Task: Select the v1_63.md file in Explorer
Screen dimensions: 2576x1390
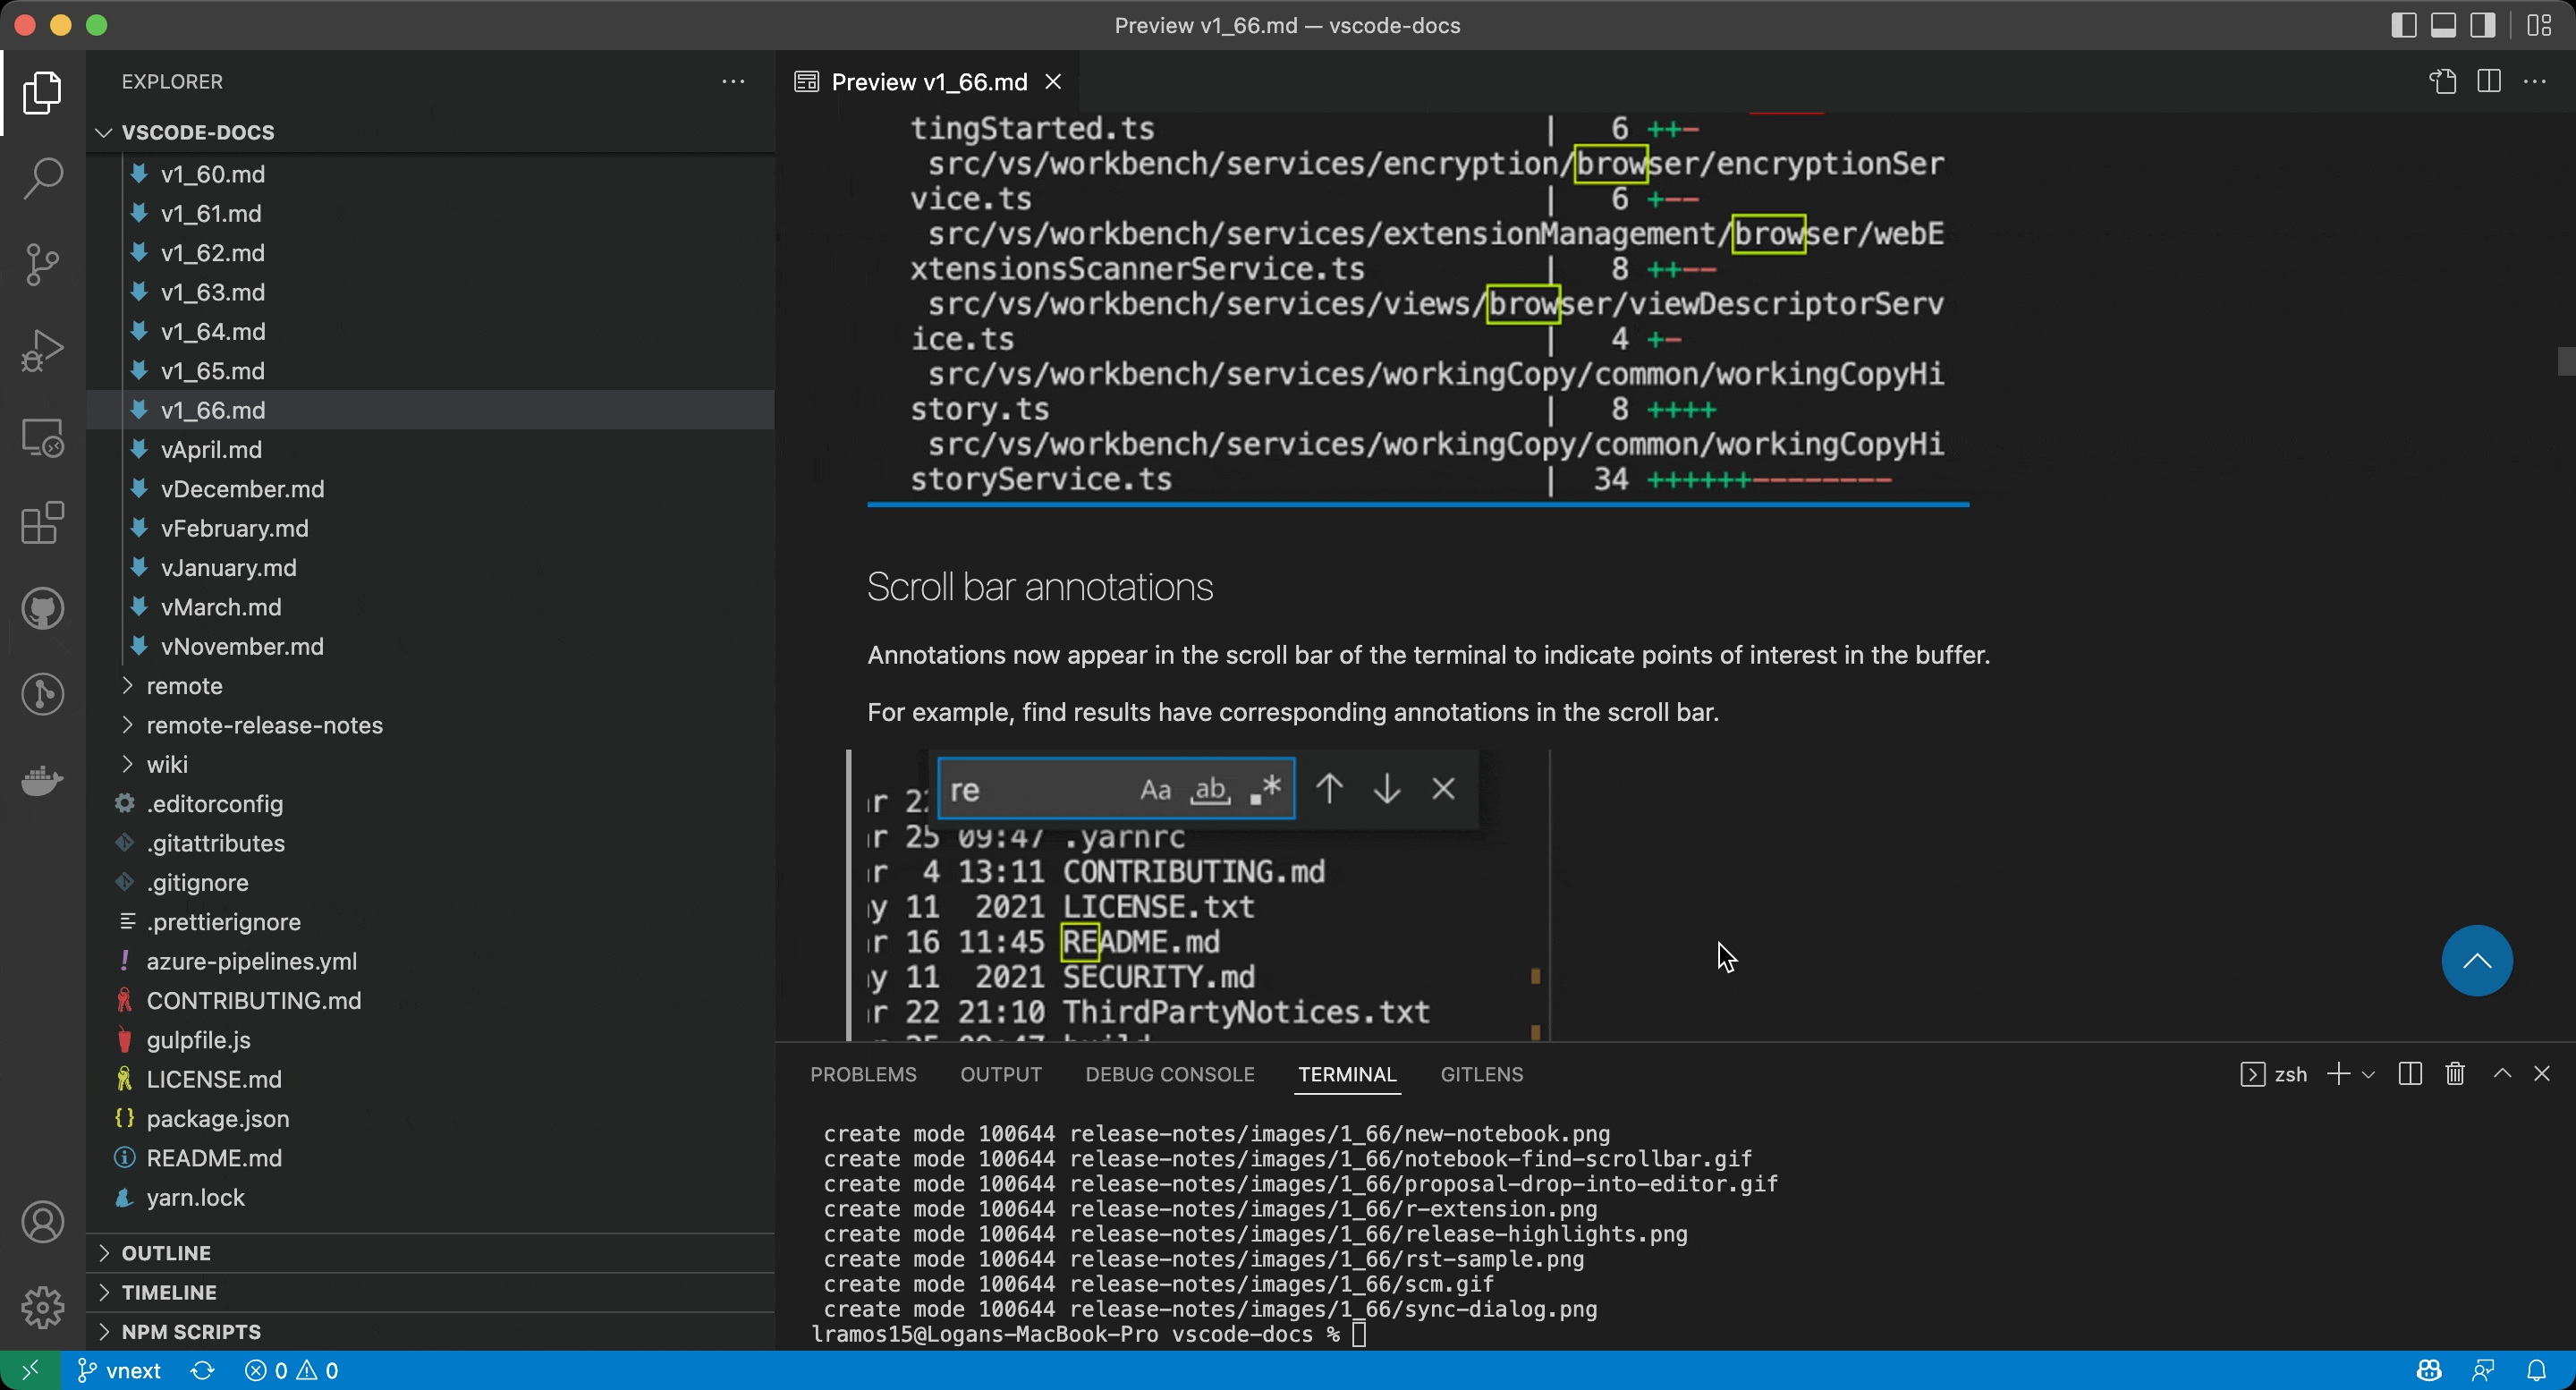Action: pos(212,291)
